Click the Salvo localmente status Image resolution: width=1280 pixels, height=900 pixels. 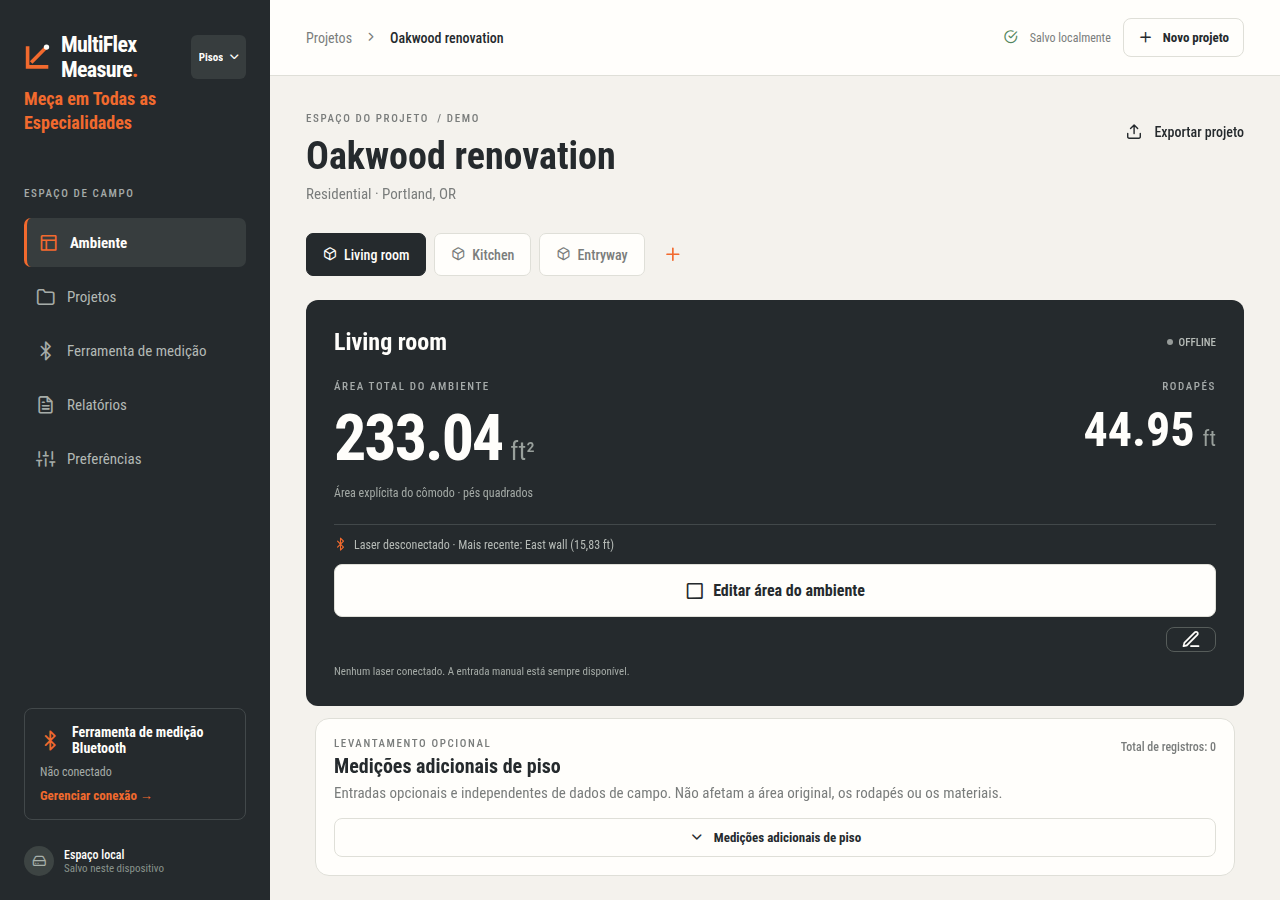[x=1057, y=38]
